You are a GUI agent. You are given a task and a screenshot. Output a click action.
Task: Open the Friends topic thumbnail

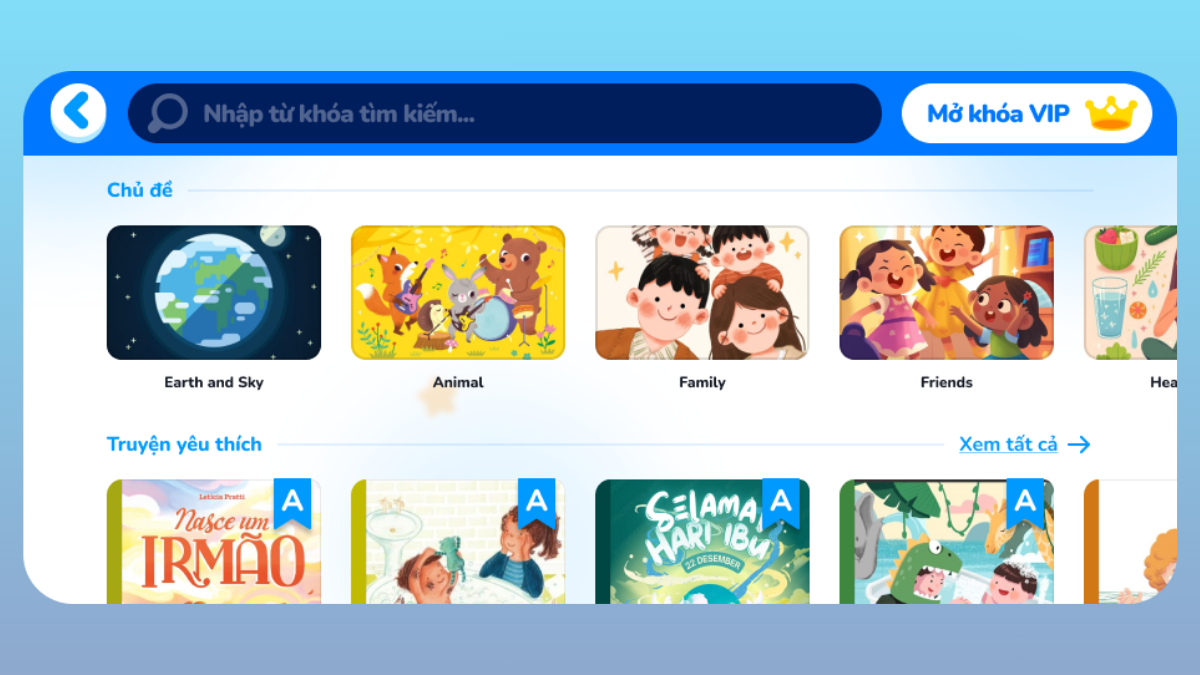[x=946, y=292]
